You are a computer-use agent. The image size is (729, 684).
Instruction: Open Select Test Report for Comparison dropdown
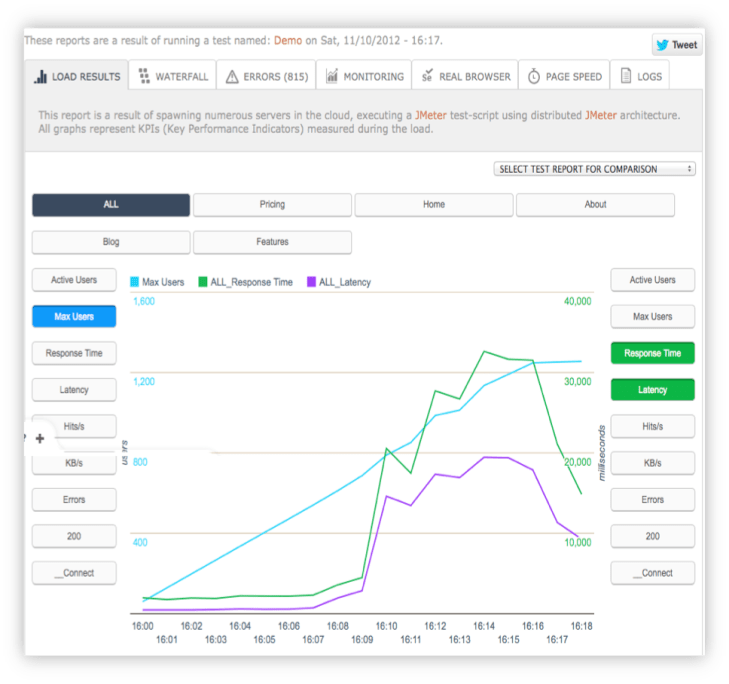point(595,169)
